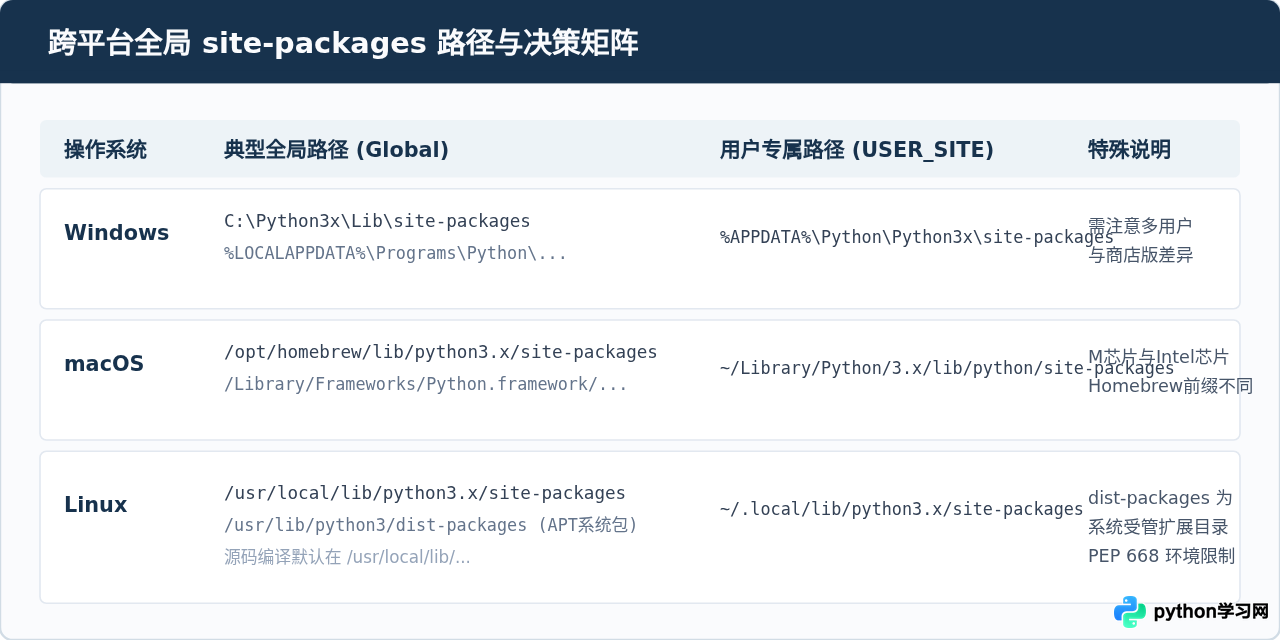This screenshot has height=640, width=1280.
Task: Click the note 'PEP 668 环境限制'
Action: point(1161,555)
